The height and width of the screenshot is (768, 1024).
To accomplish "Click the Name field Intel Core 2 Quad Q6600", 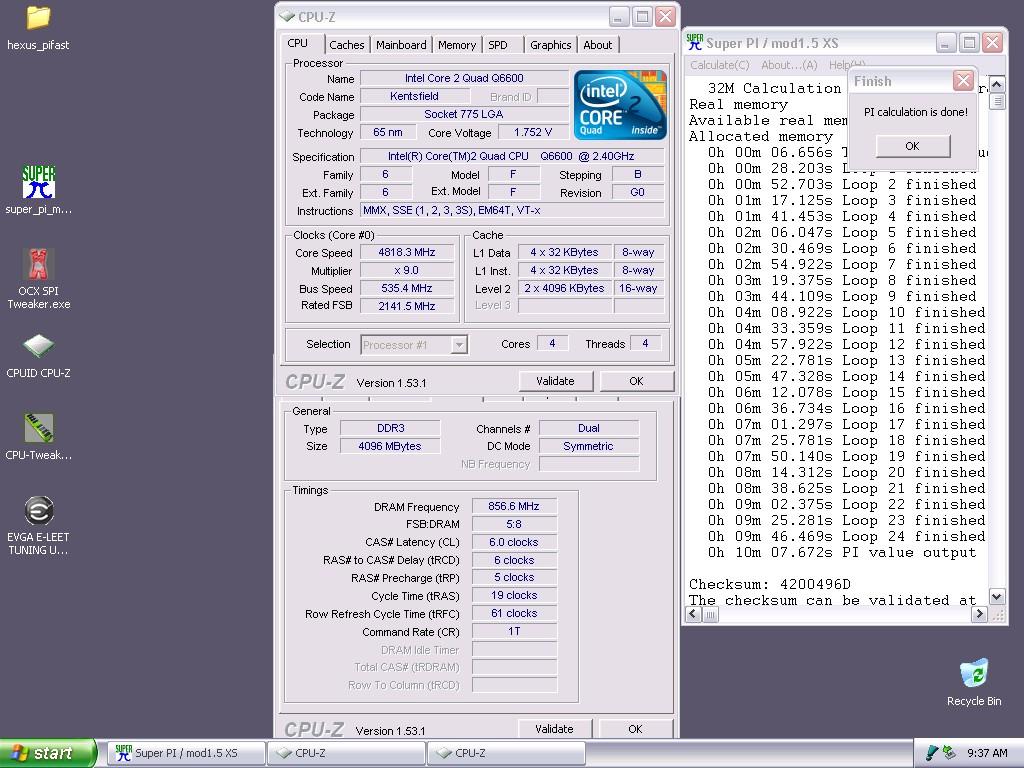I will tap(464, 78).
